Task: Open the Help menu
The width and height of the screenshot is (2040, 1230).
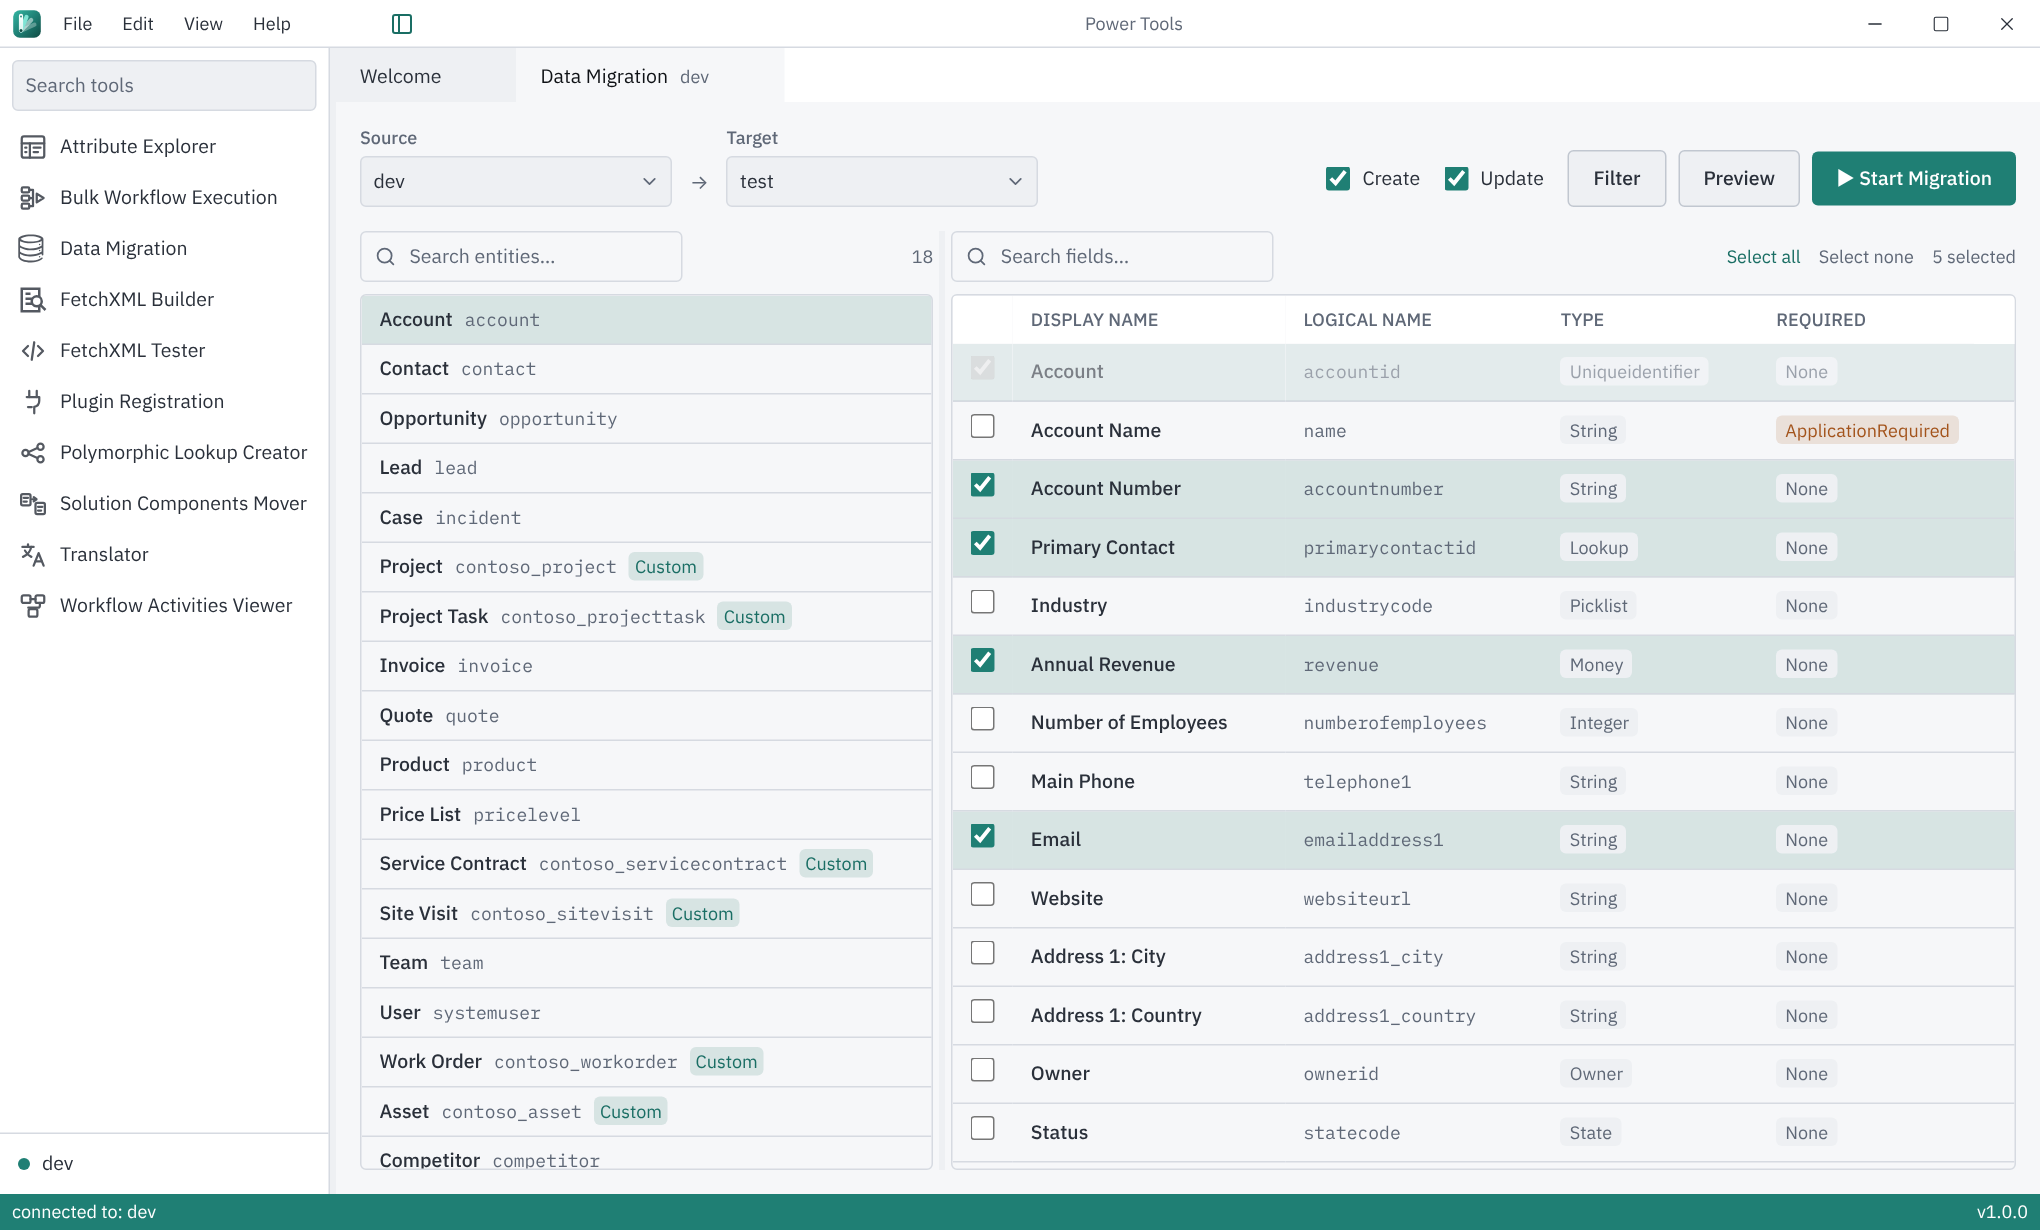Action: coord(271,24)
